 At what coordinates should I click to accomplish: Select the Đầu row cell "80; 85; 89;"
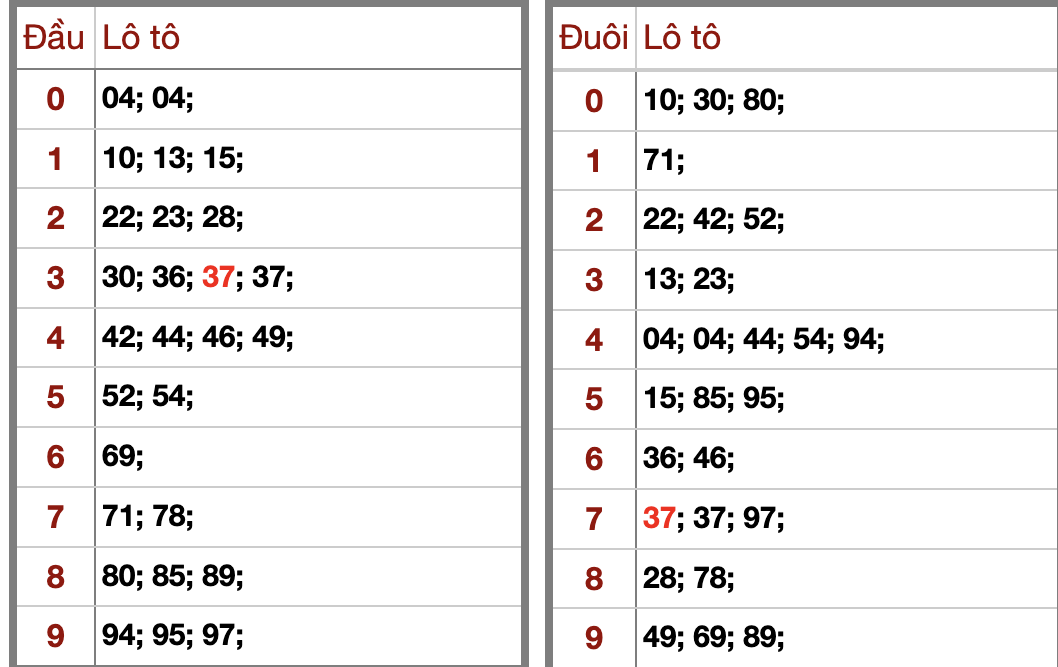173,577
